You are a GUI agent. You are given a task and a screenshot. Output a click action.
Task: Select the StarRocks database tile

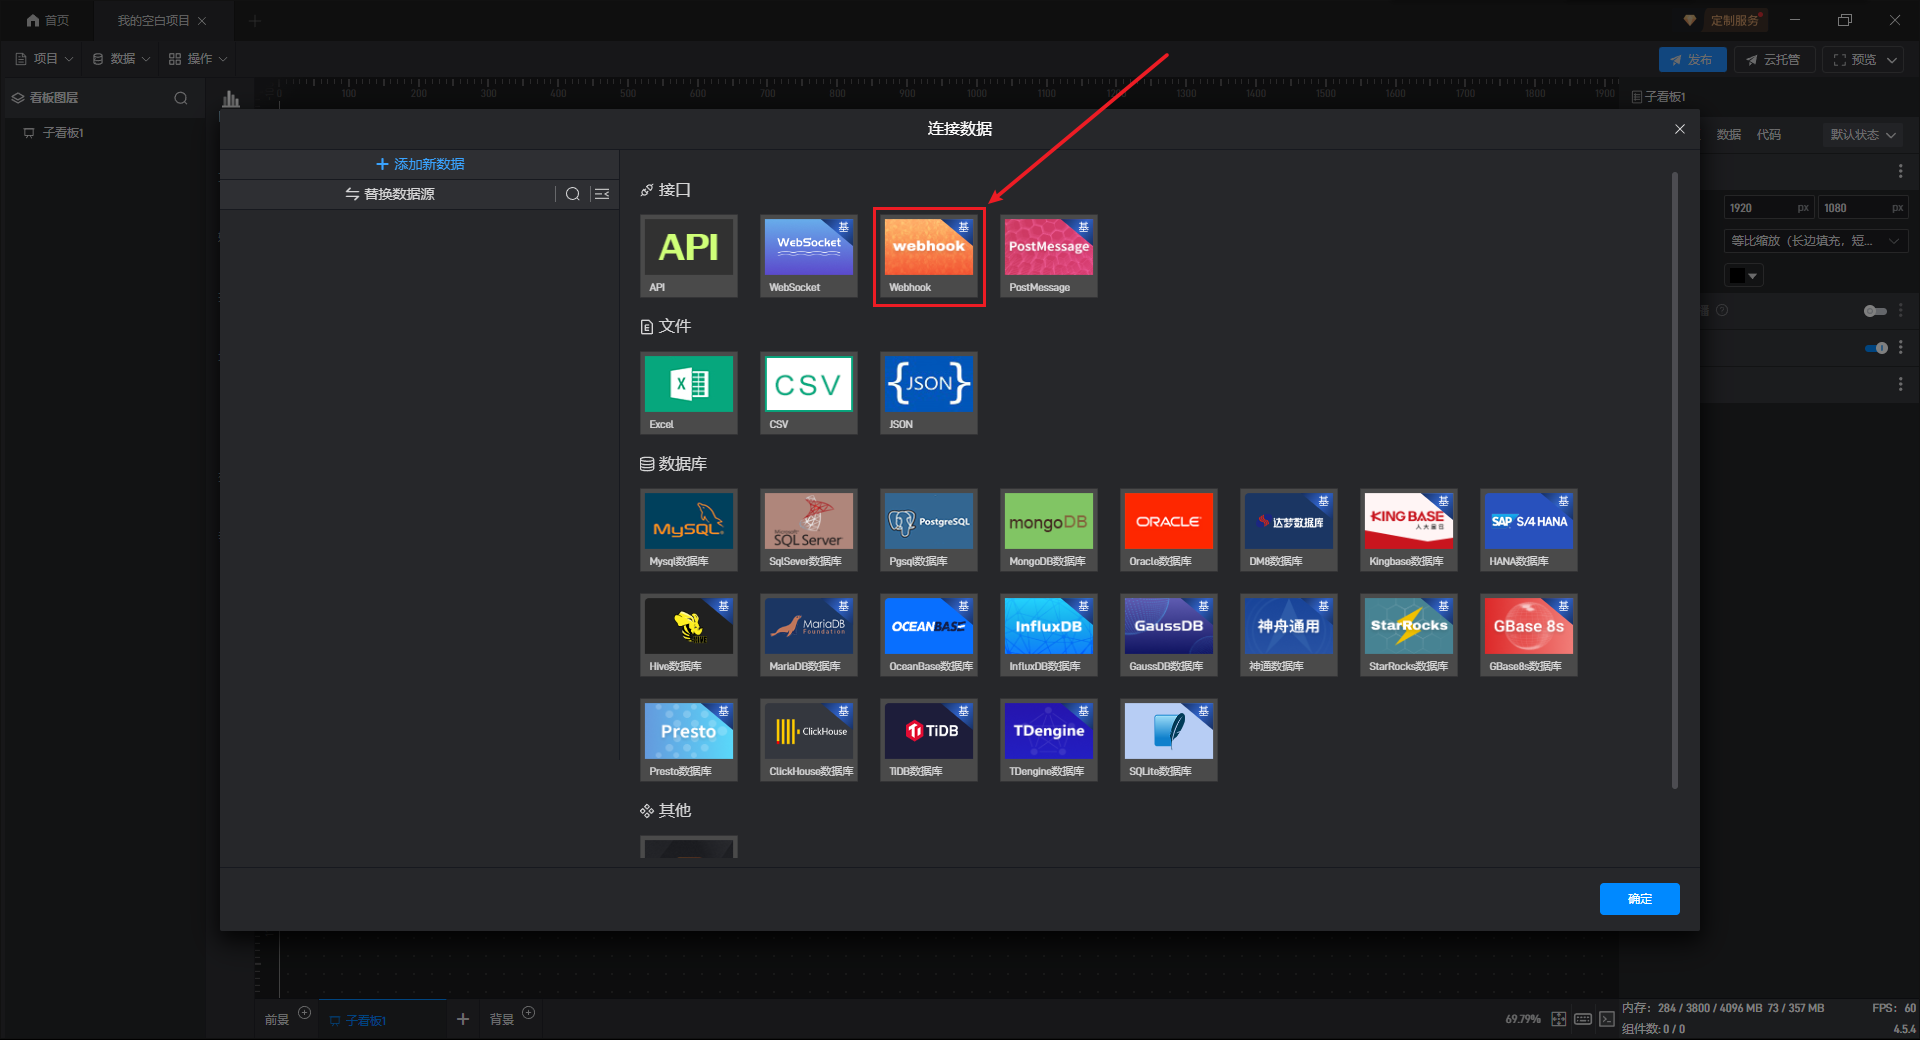tap(1409, 635)
